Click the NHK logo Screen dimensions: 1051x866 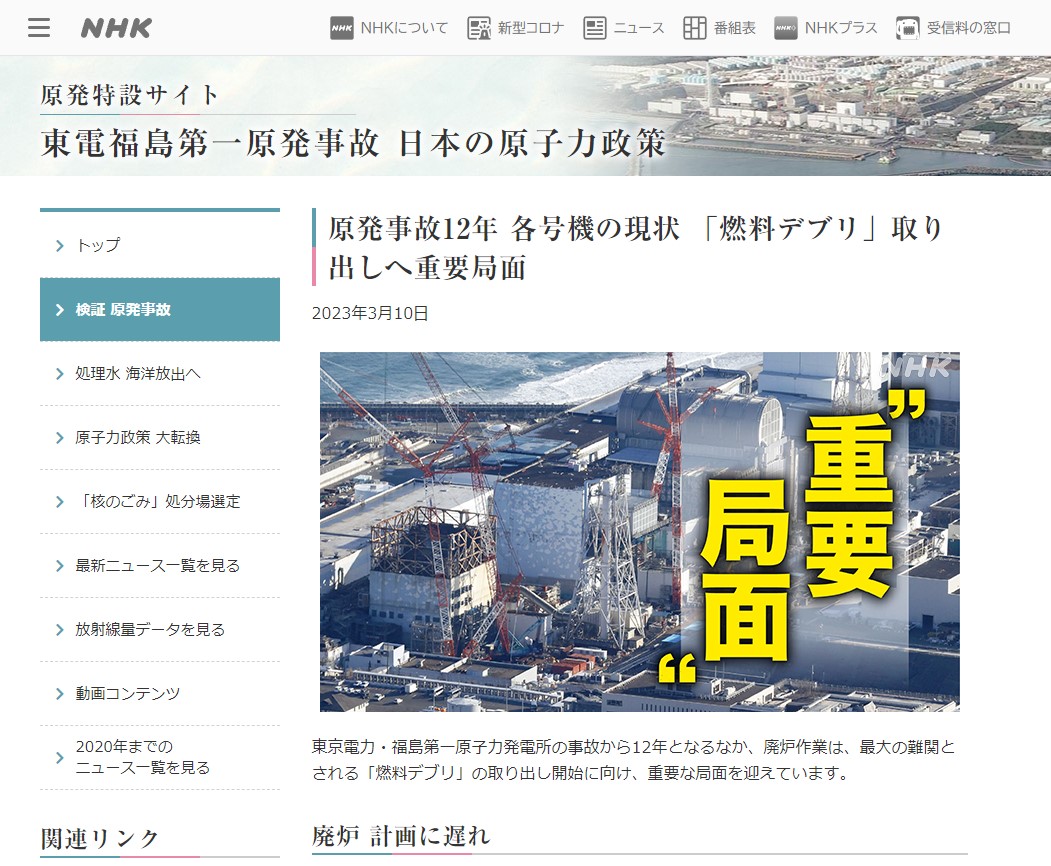pyautogui.click(x=117, y=27)
